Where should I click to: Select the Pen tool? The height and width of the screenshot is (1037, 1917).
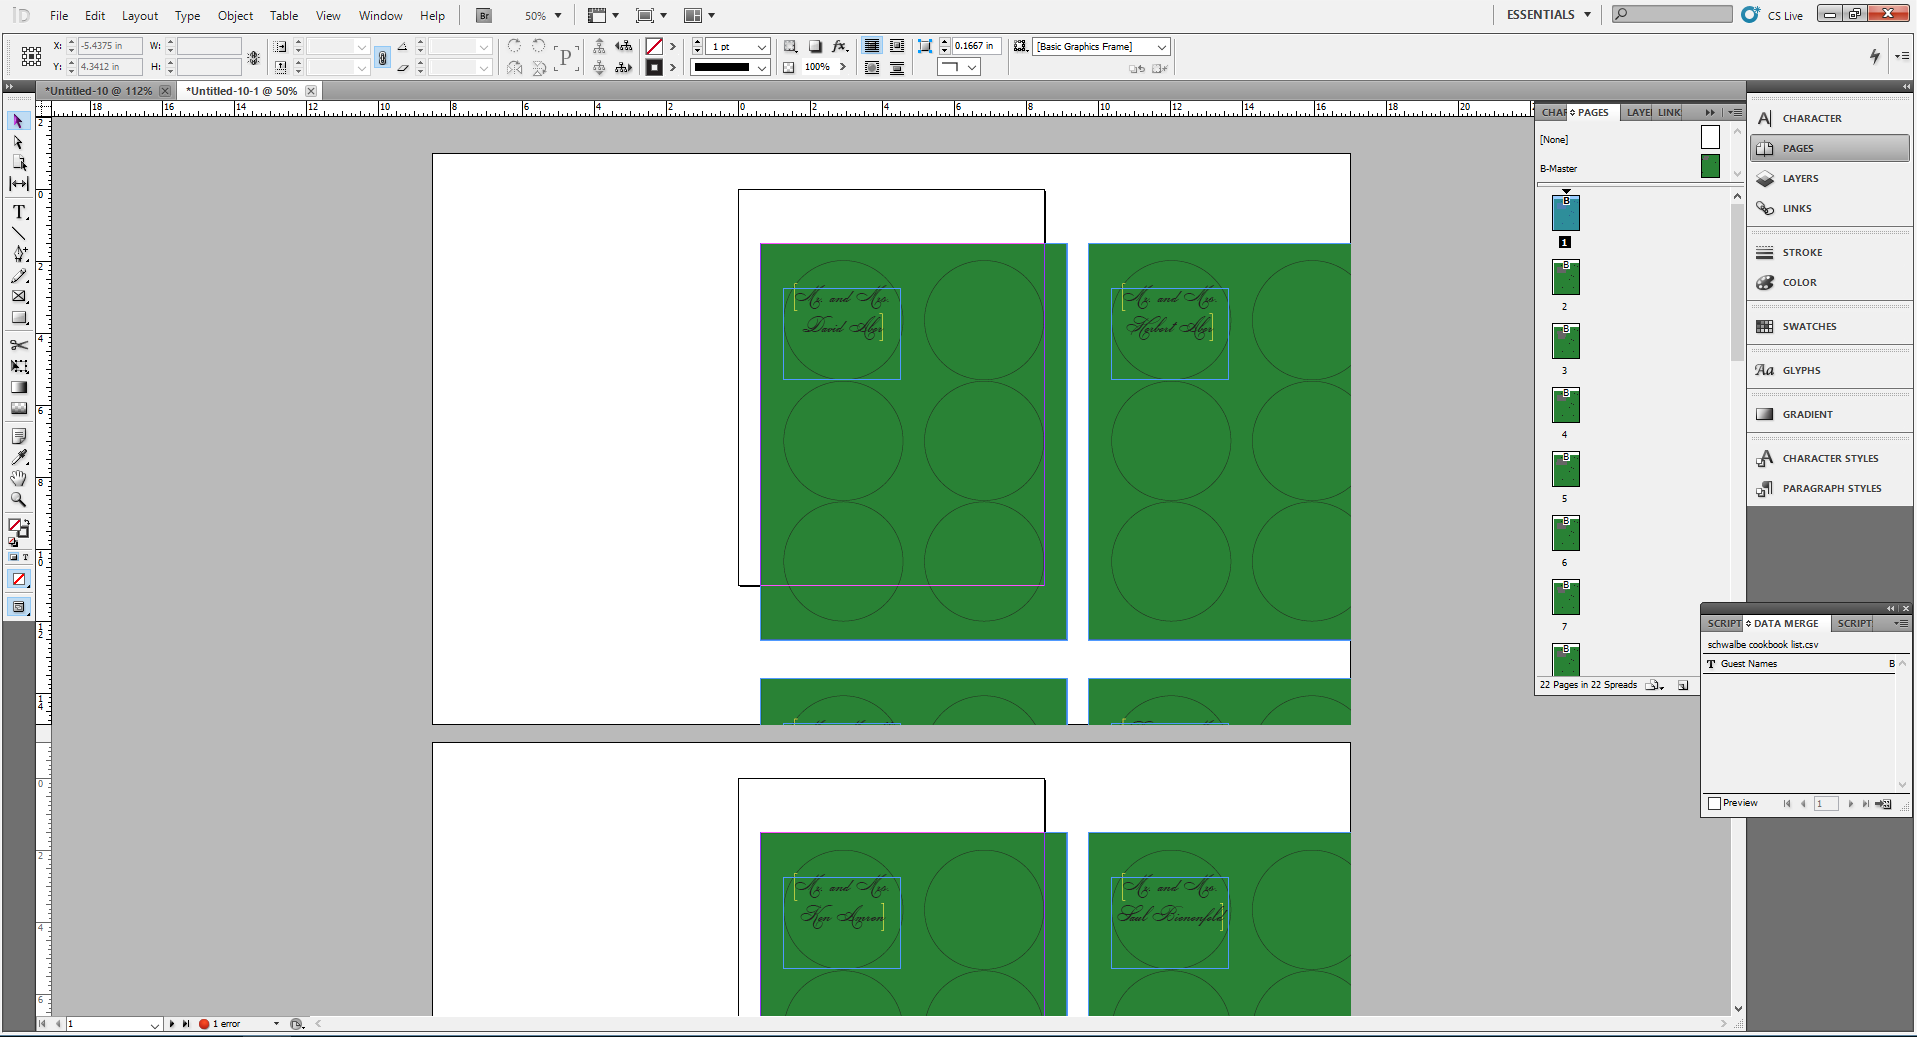click(18, 254)
